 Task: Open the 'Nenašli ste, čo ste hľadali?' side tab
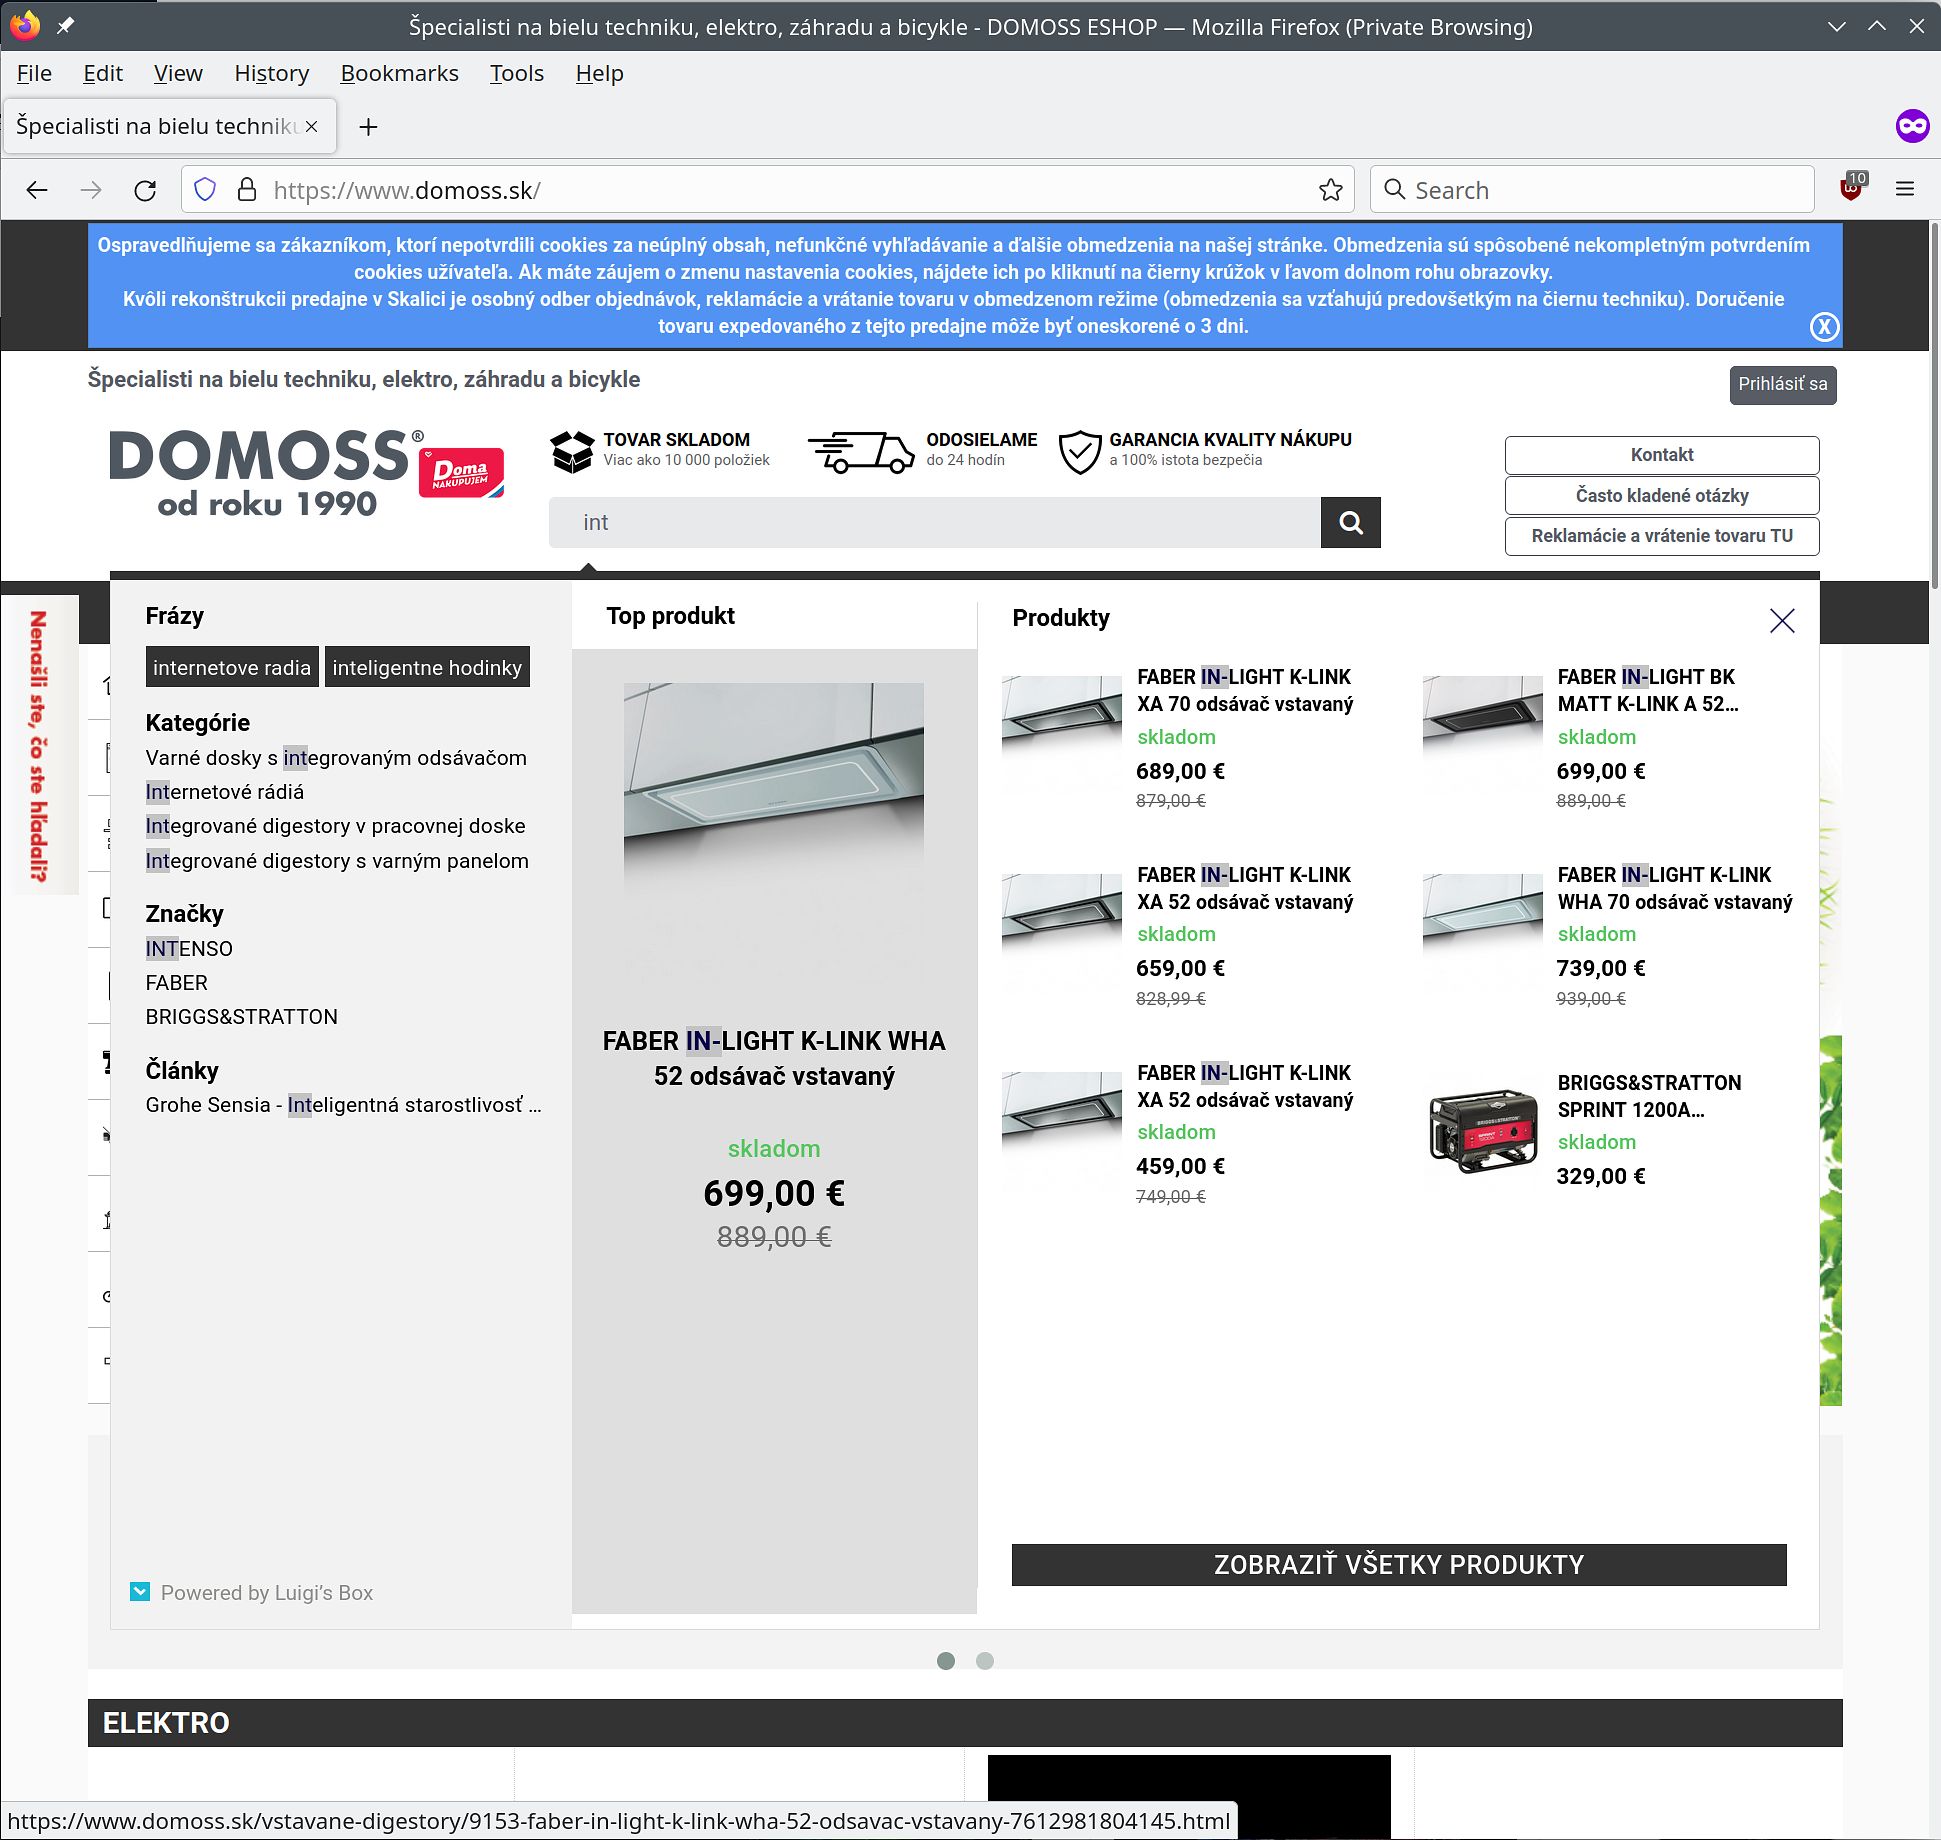point(39,745)
